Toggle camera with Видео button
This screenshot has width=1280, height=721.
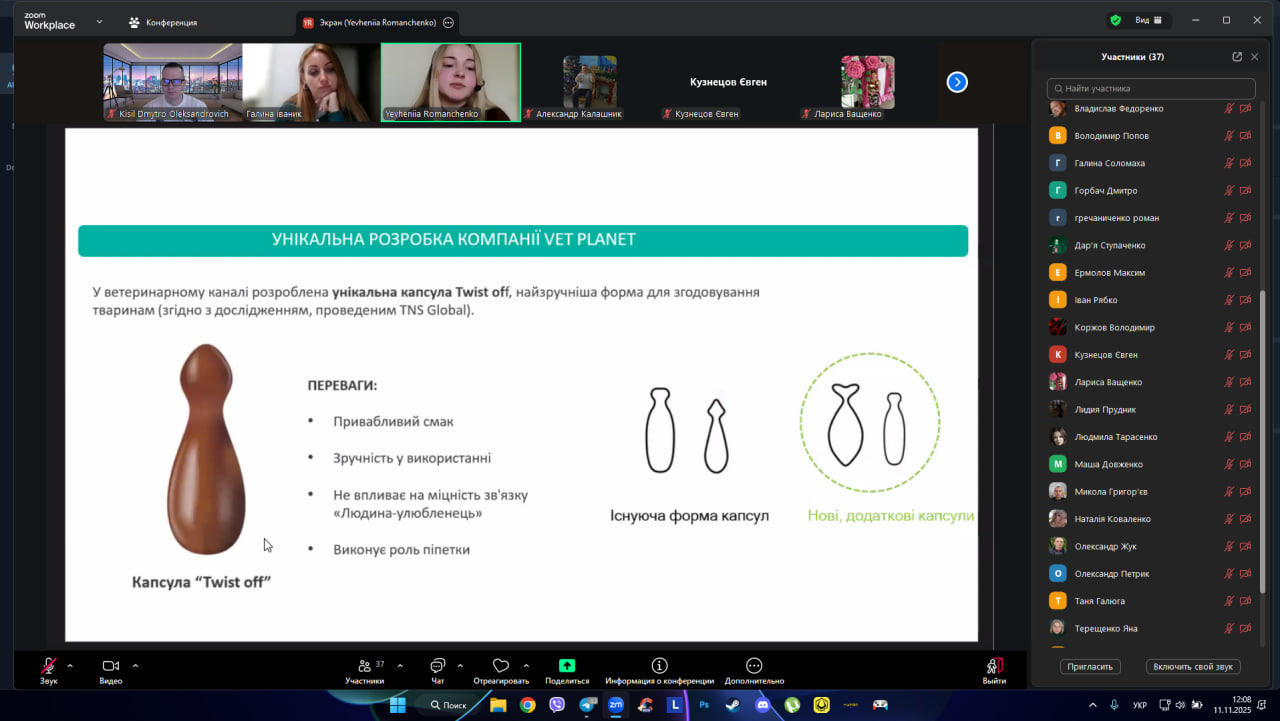[110, 666]
